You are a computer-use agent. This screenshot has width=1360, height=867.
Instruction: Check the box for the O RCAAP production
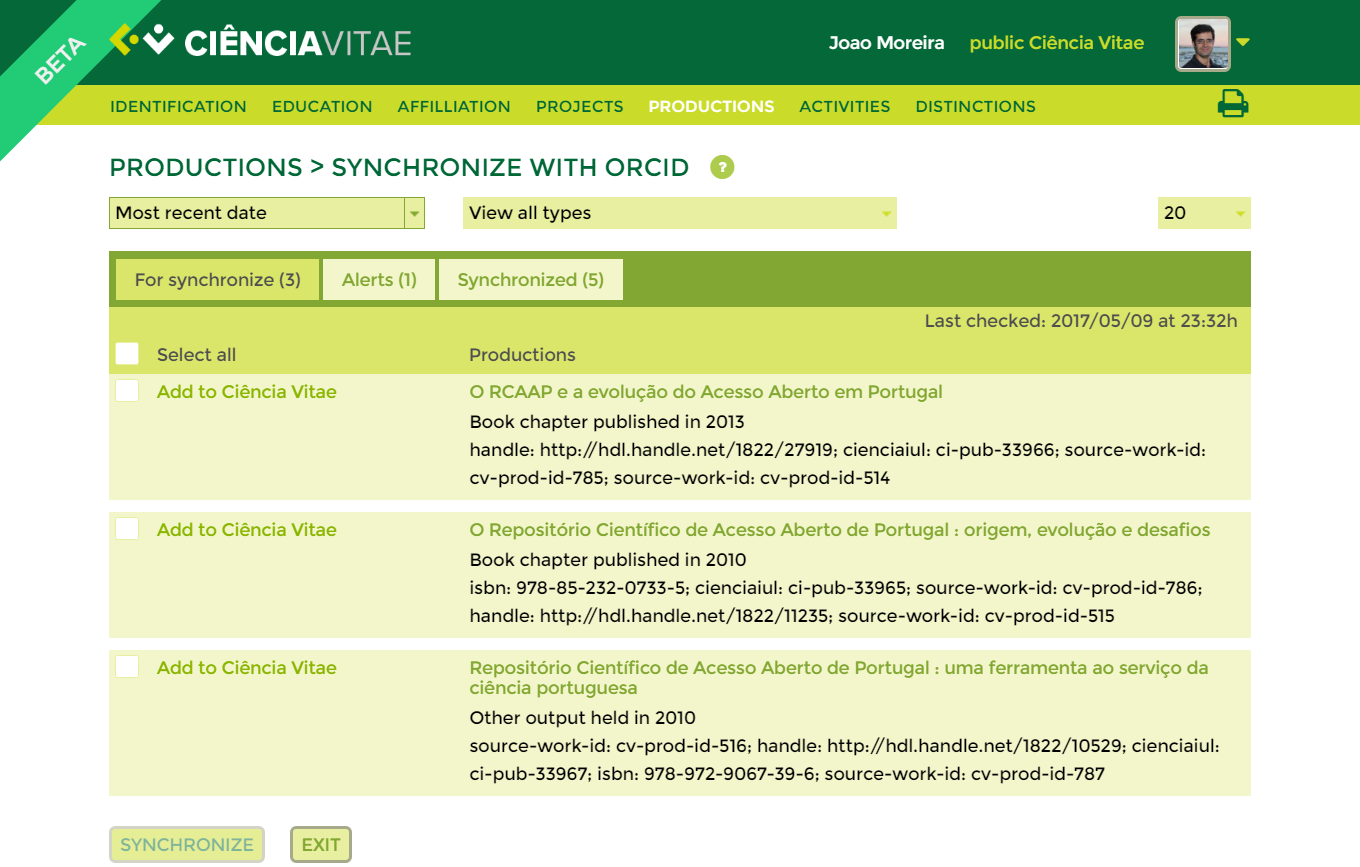(x=127, y=391)
